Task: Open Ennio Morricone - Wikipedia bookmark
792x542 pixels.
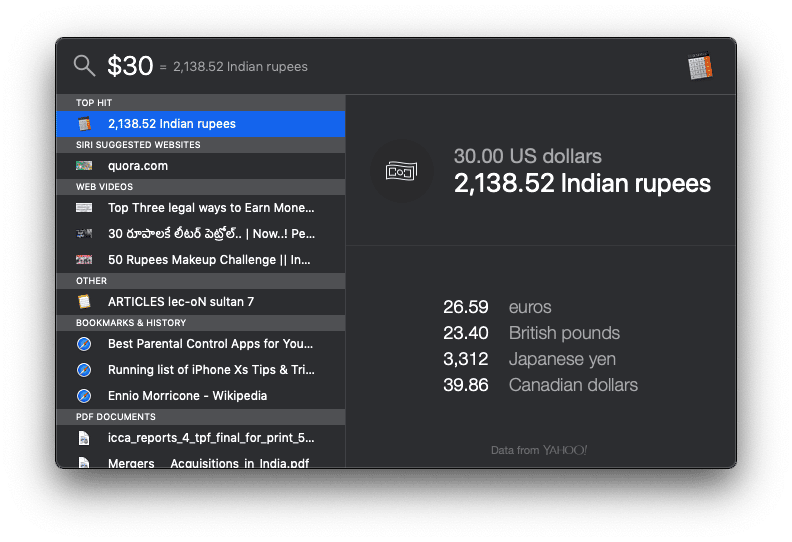Action: point(187,395)
